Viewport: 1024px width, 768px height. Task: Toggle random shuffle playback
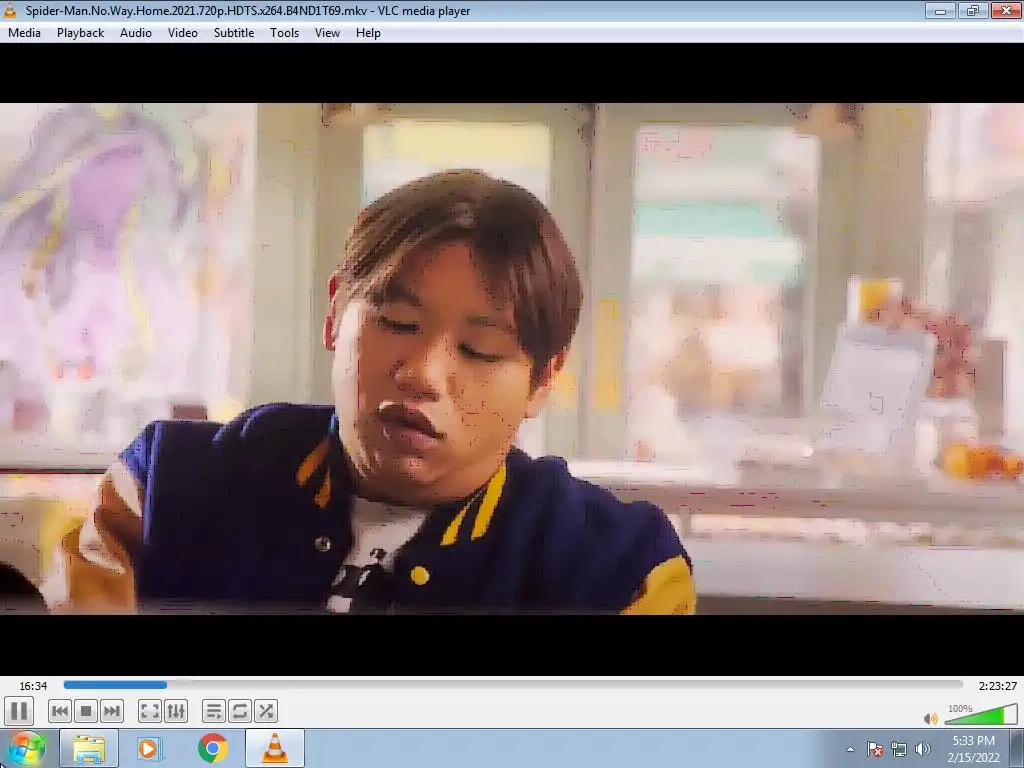coord(266,711)
